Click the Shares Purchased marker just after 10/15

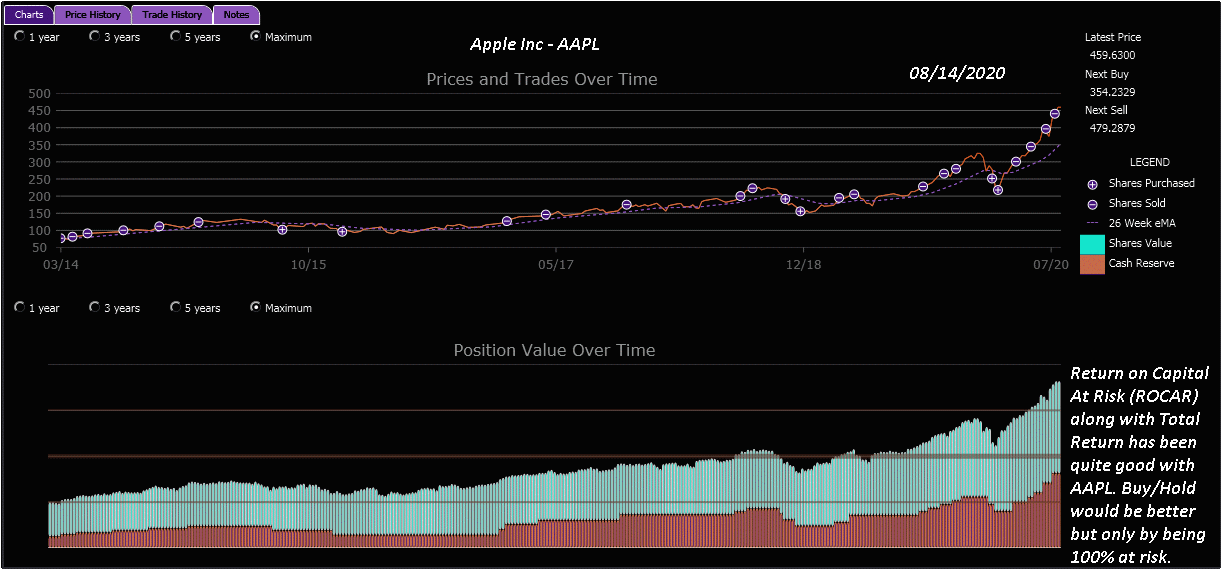click(x=342, y=231)
